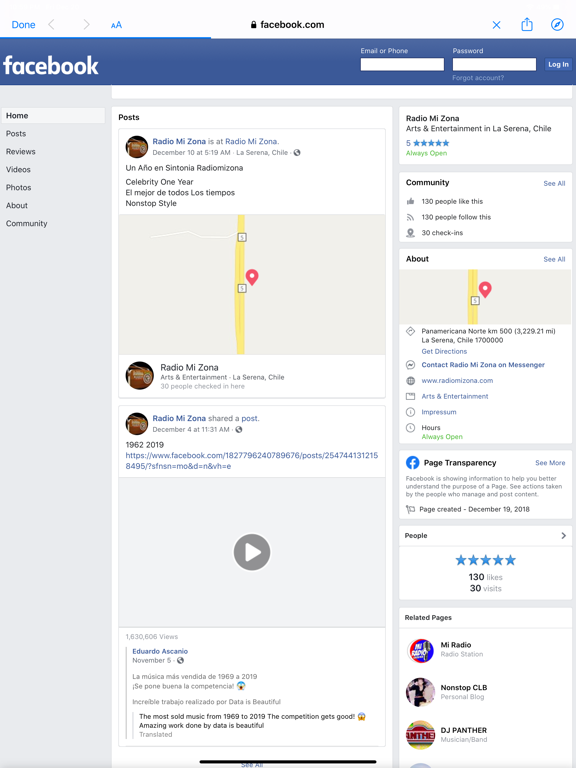Click info icon beside Impressum
Screen dimensions: 576x768
[410, 412]
